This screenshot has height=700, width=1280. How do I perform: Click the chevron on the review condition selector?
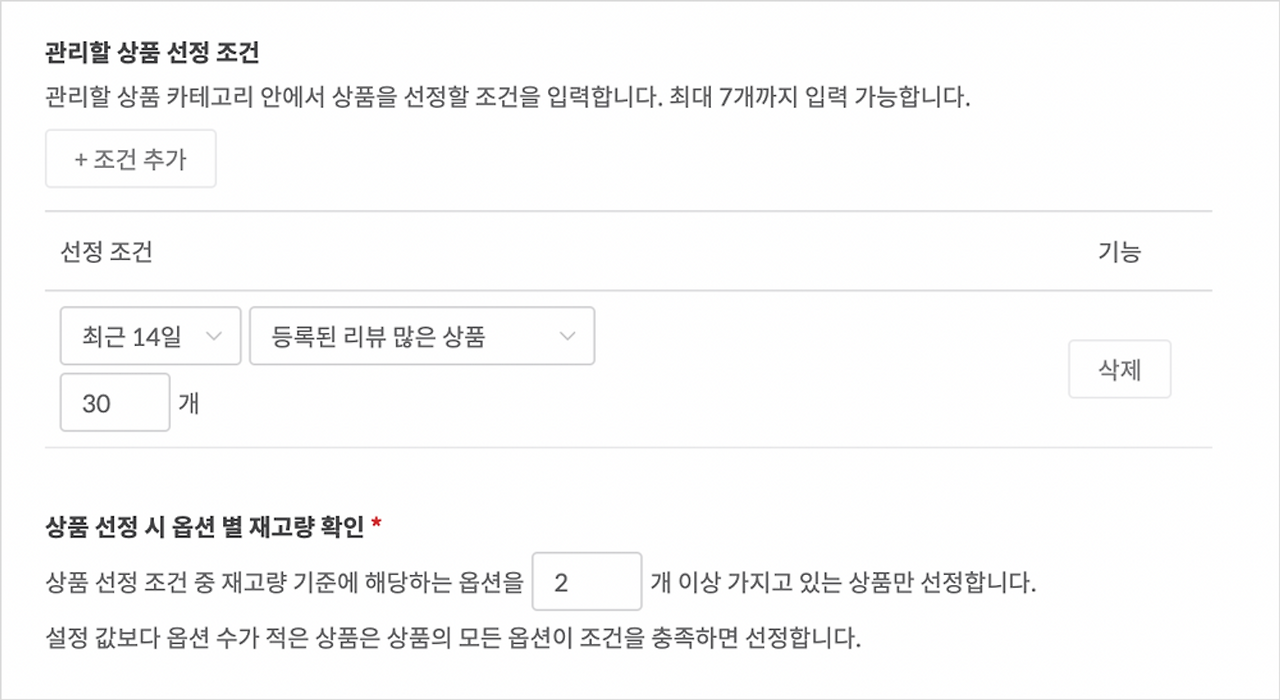(566, 336)
